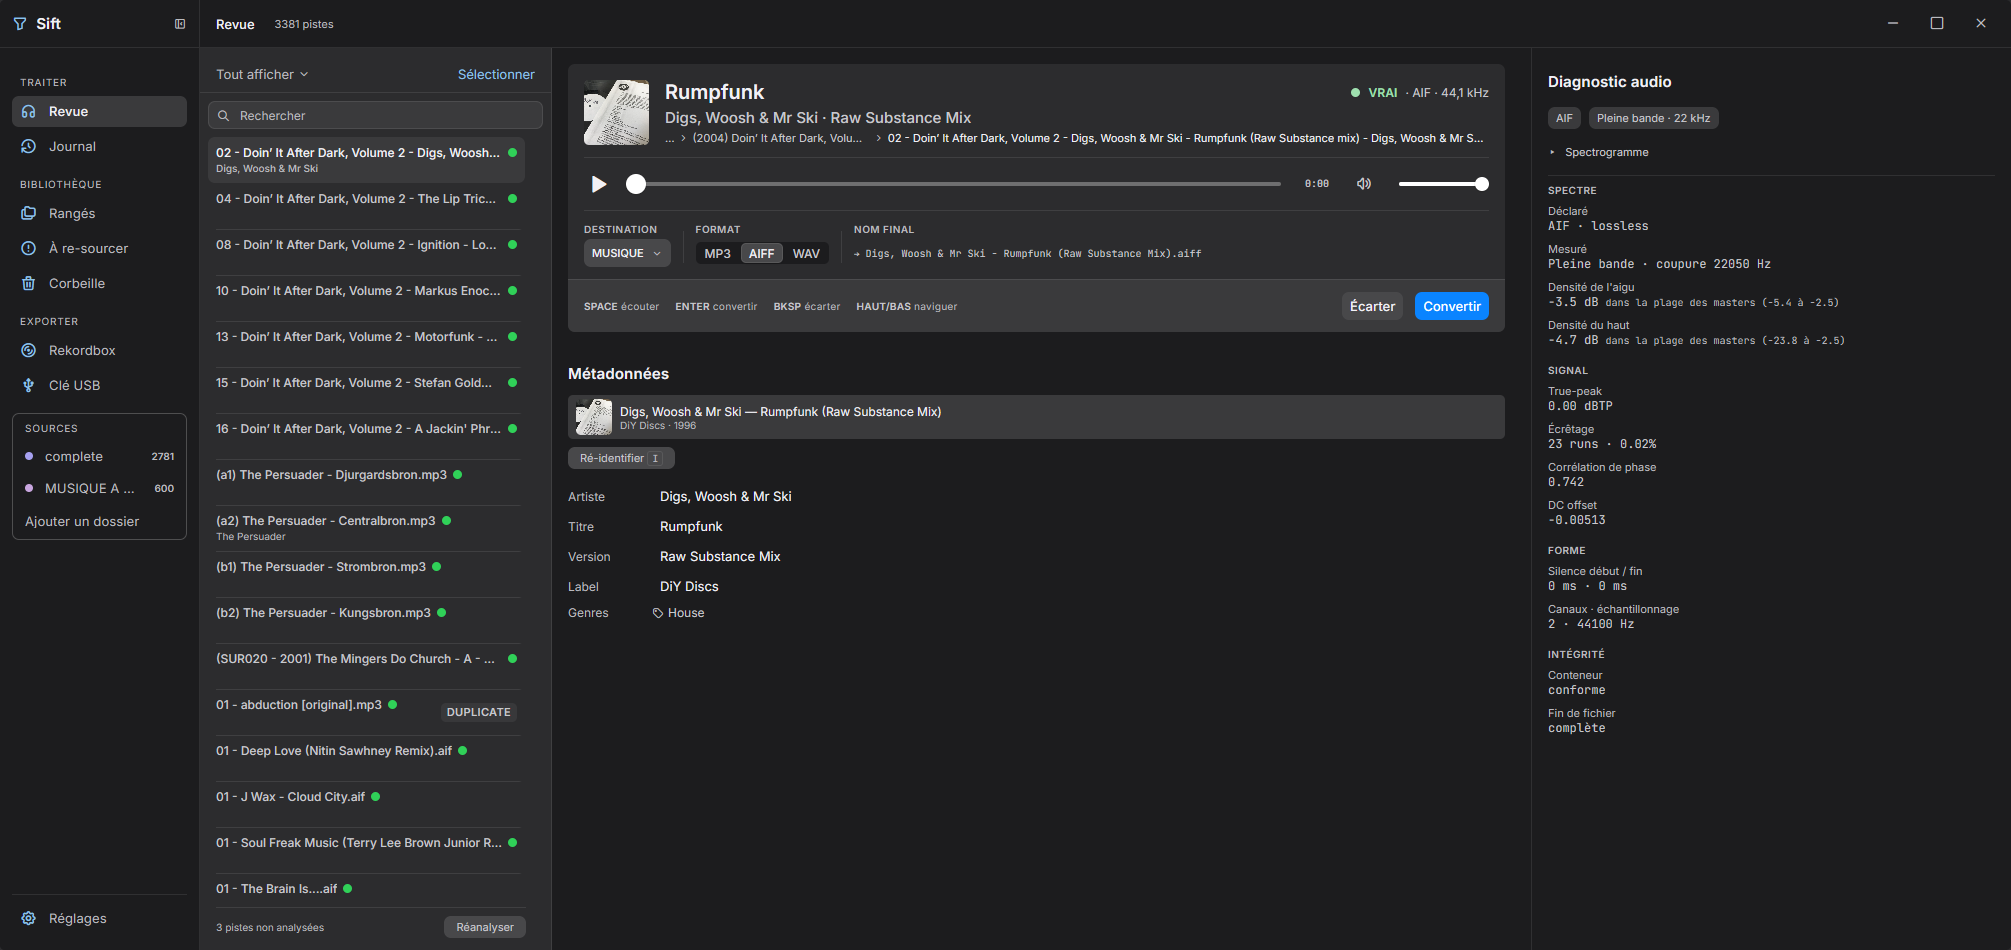Collapse the sidebar with the panel icon
2011x950 pixels.
[x=180, y=24]
